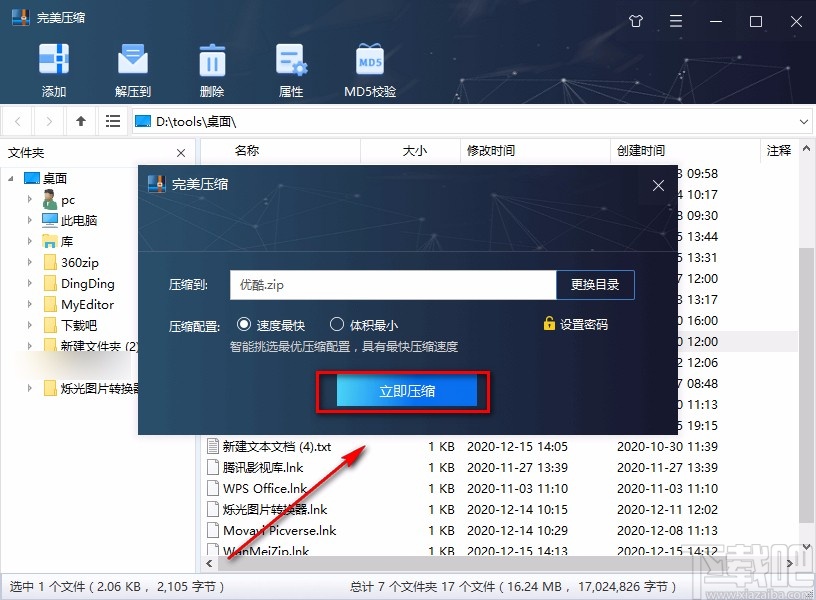This screenshot has width=816, height=600.
Task: Select the 桌面 desktop icon in the tree
Action: tap(32, 178)
